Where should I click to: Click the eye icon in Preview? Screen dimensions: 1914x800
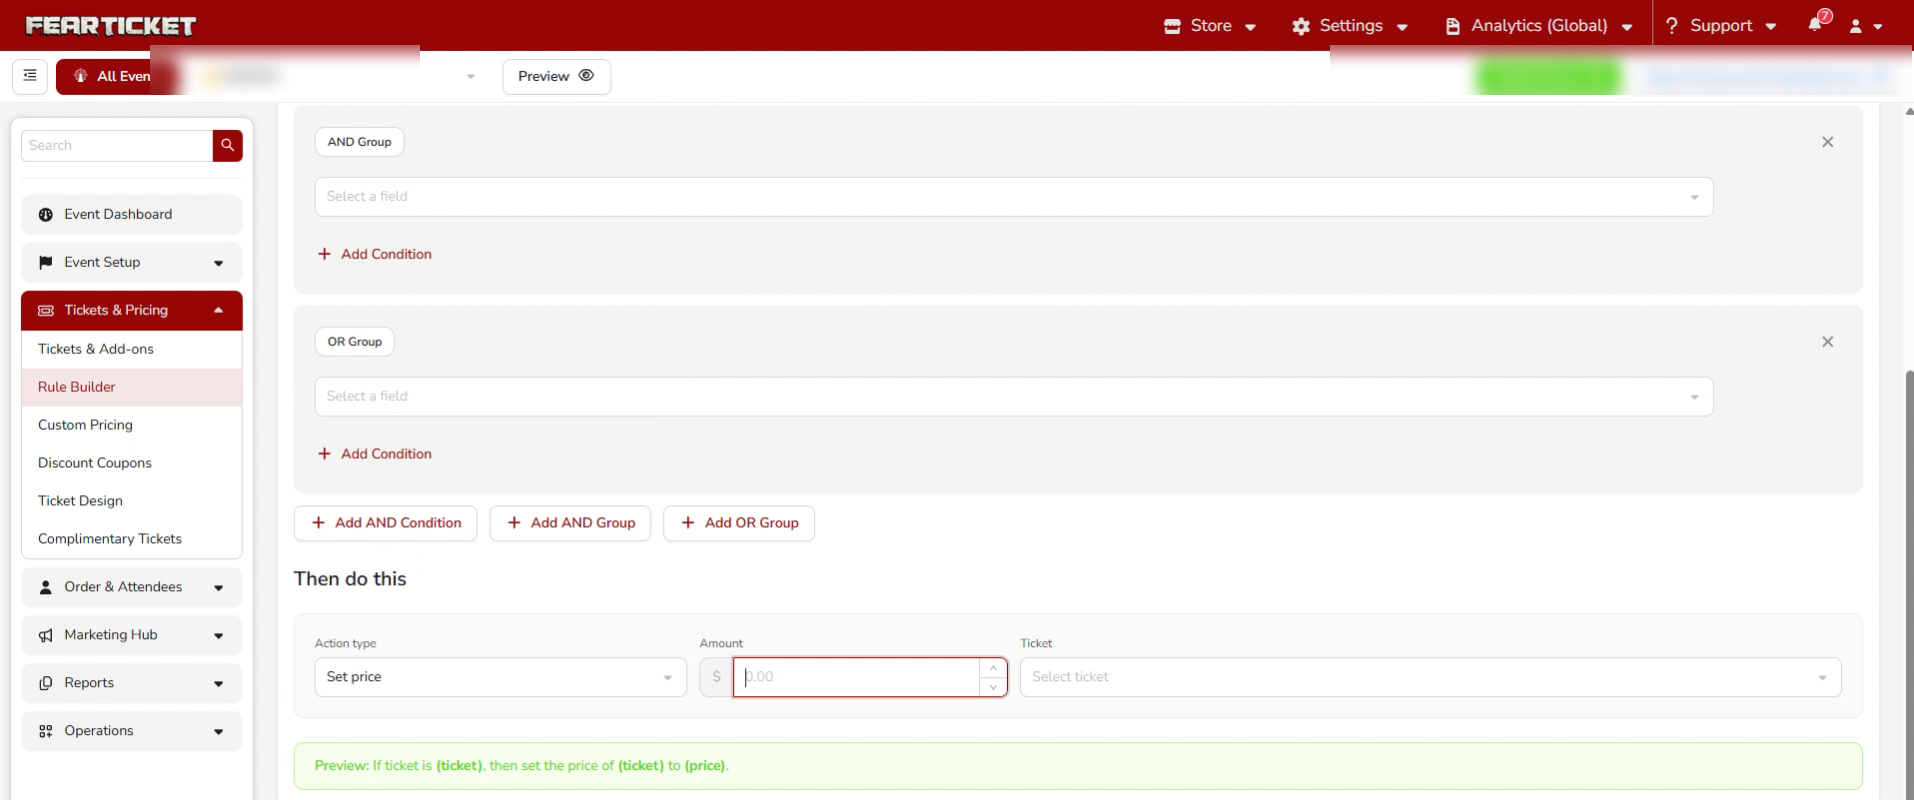coord(587,76)
